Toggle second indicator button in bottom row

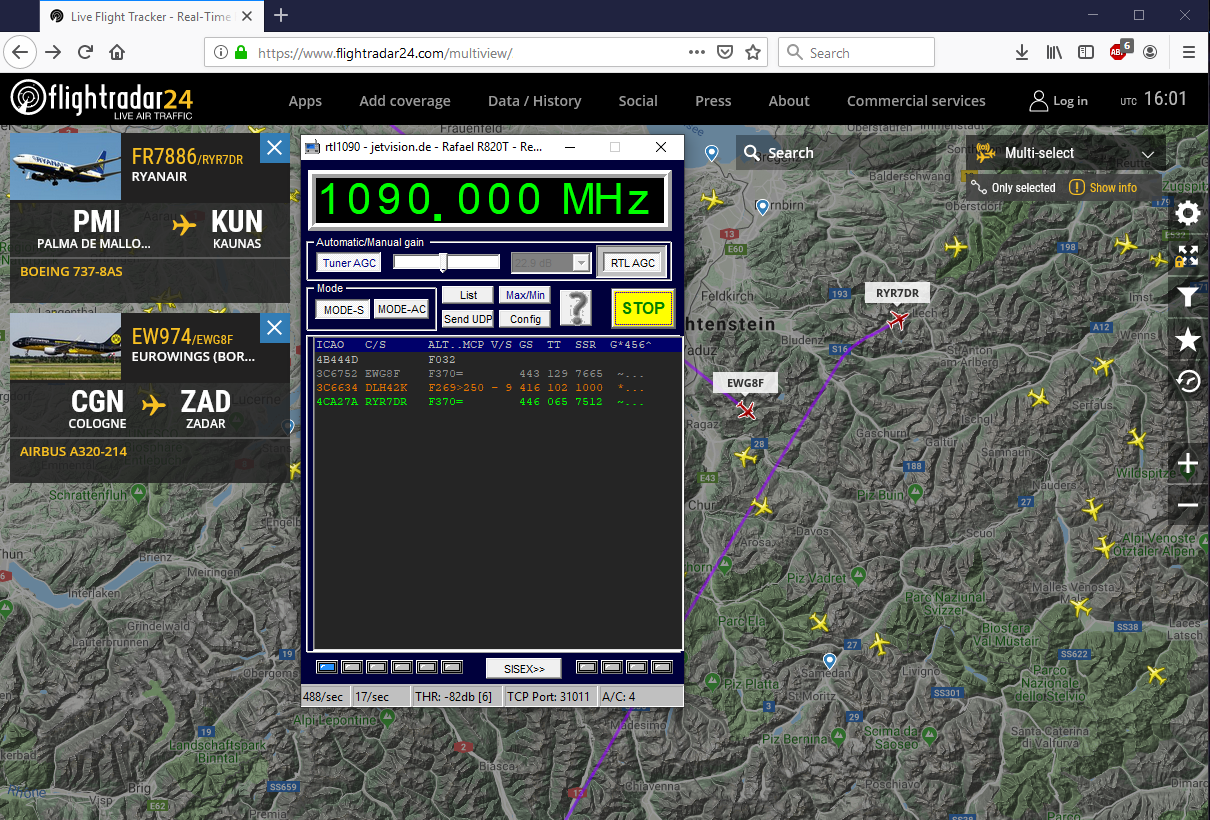pos(352,667)
